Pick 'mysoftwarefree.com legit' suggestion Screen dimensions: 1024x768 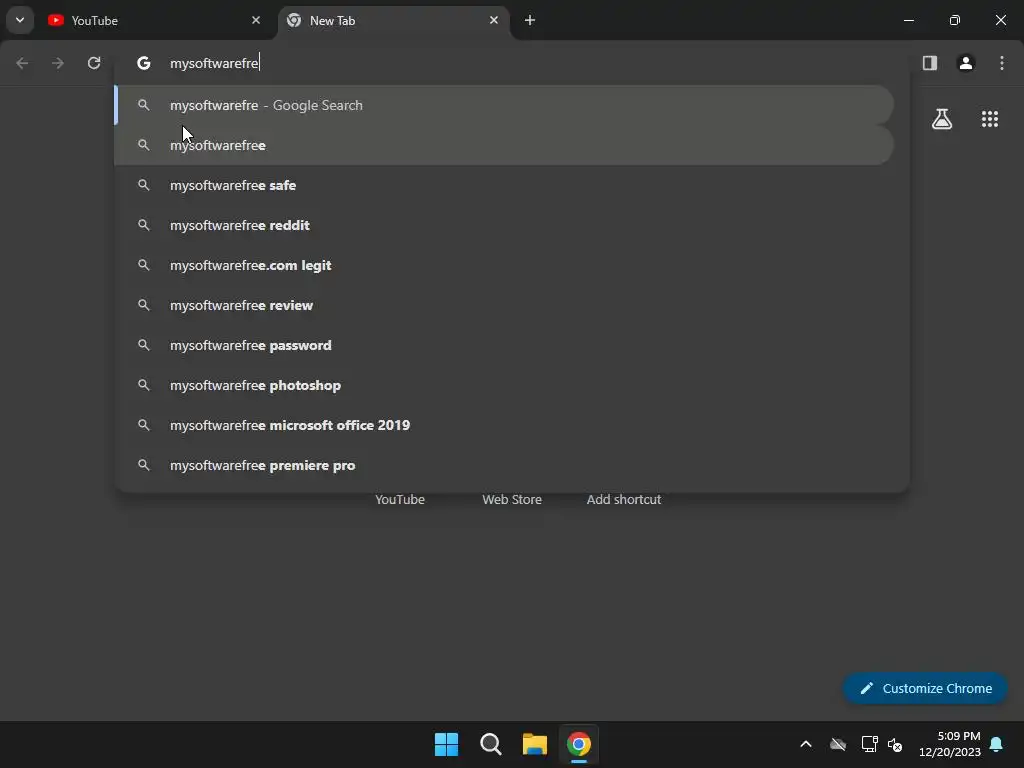pos(504,265)
